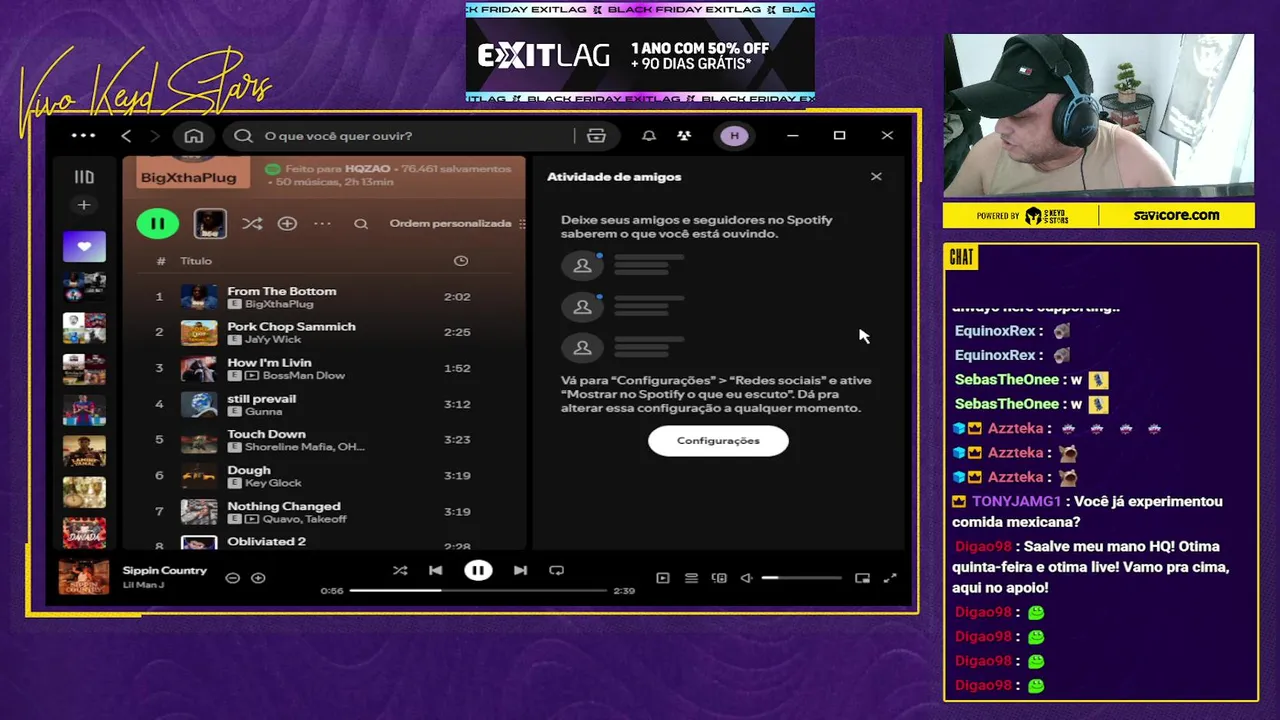This screenshot has width=1280, height=720.
Task: Open artist link BossMan Dlow
Action: click(304, 376)
